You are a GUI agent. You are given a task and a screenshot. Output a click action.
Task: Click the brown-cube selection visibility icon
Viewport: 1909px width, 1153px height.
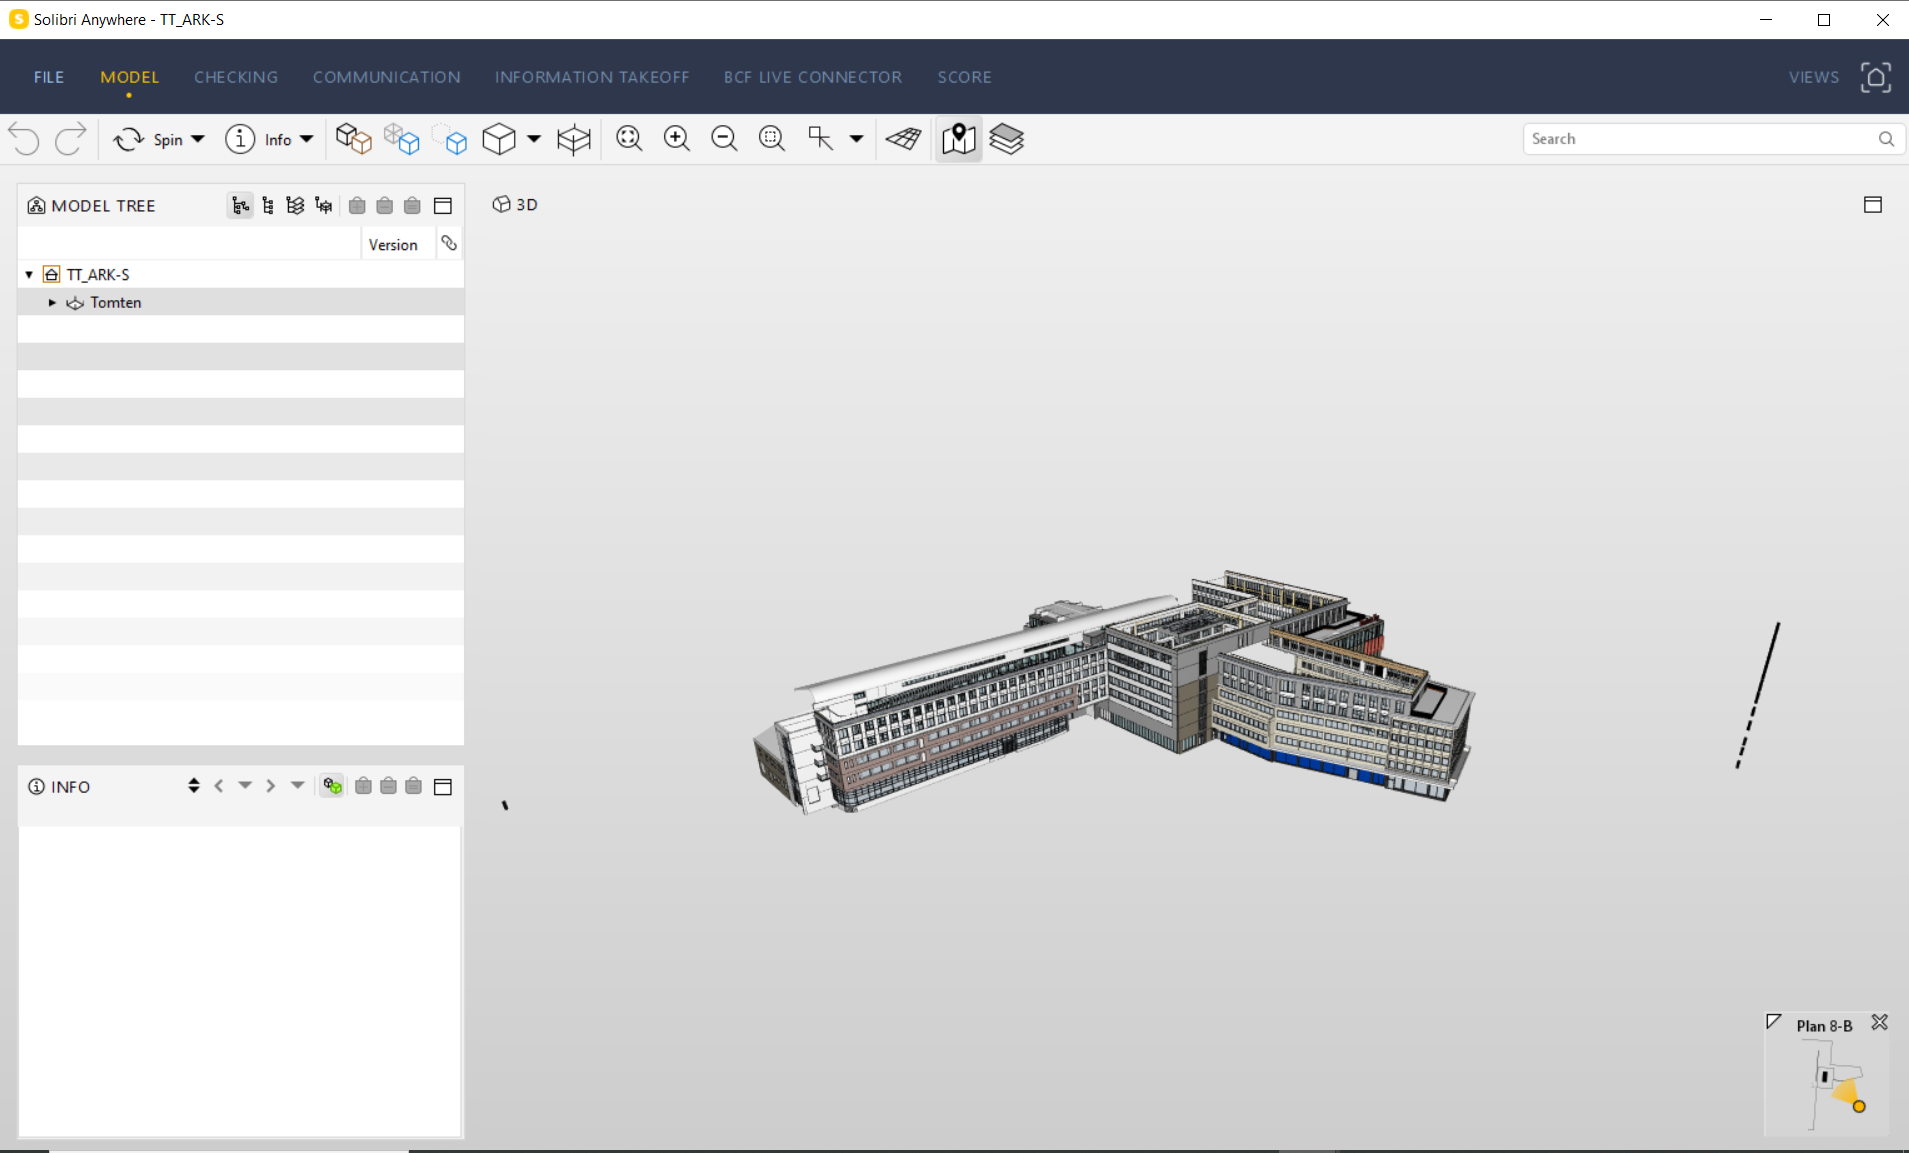tap(353, 139)
